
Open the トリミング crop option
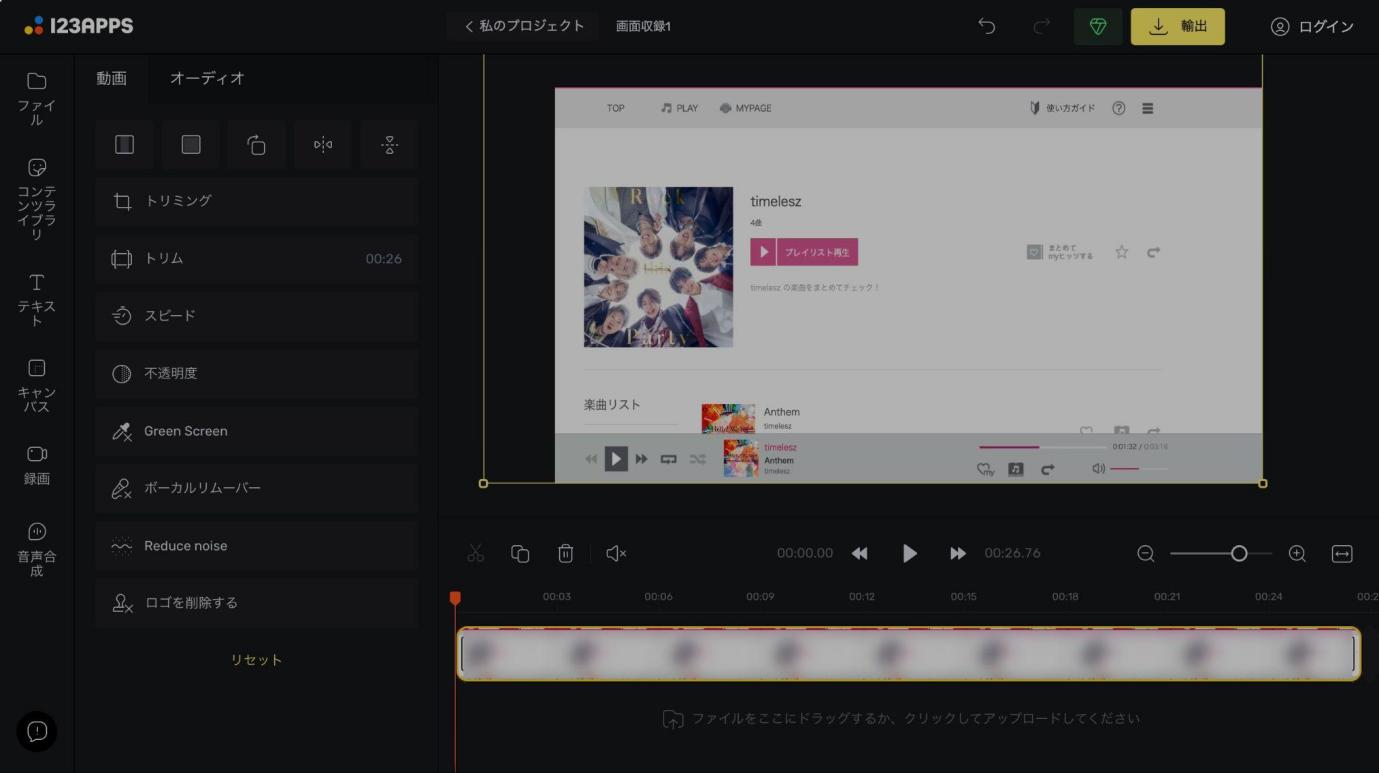coord(257,201)
